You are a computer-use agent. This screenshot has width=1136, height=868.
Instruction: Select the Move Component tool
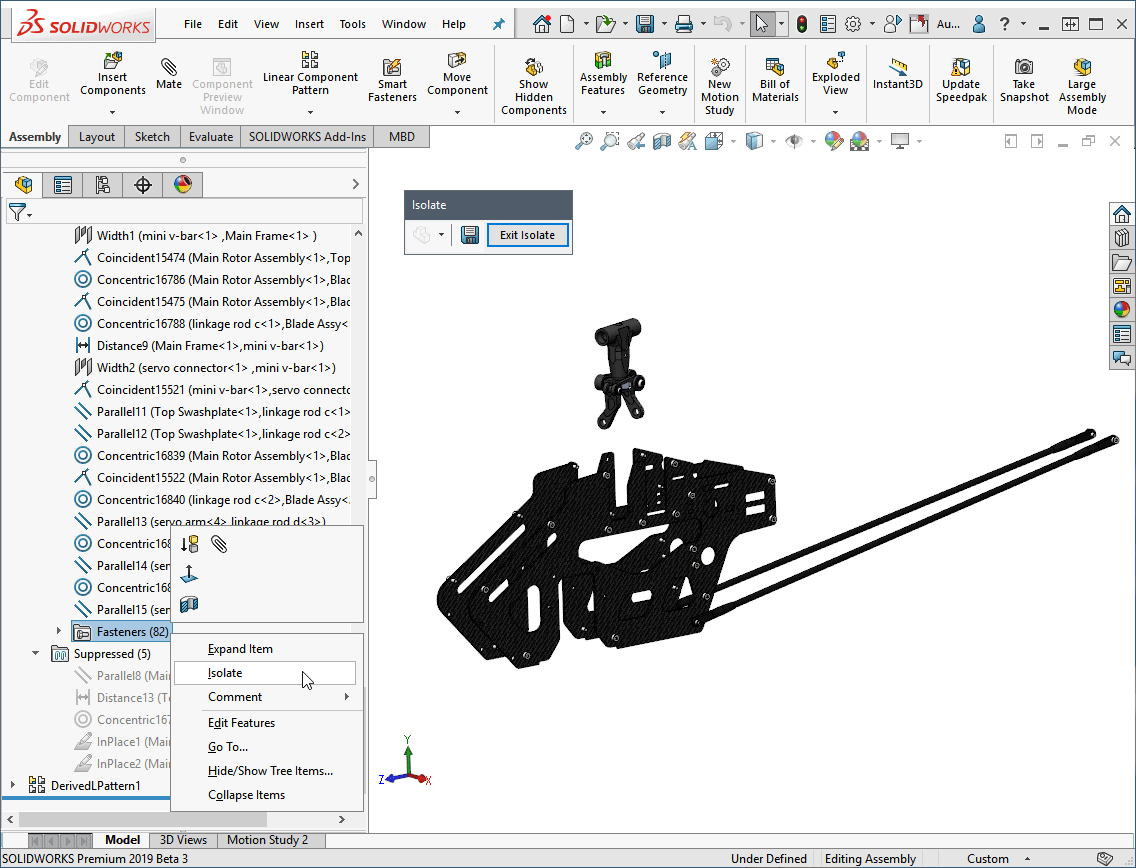(x=457, y=74)
